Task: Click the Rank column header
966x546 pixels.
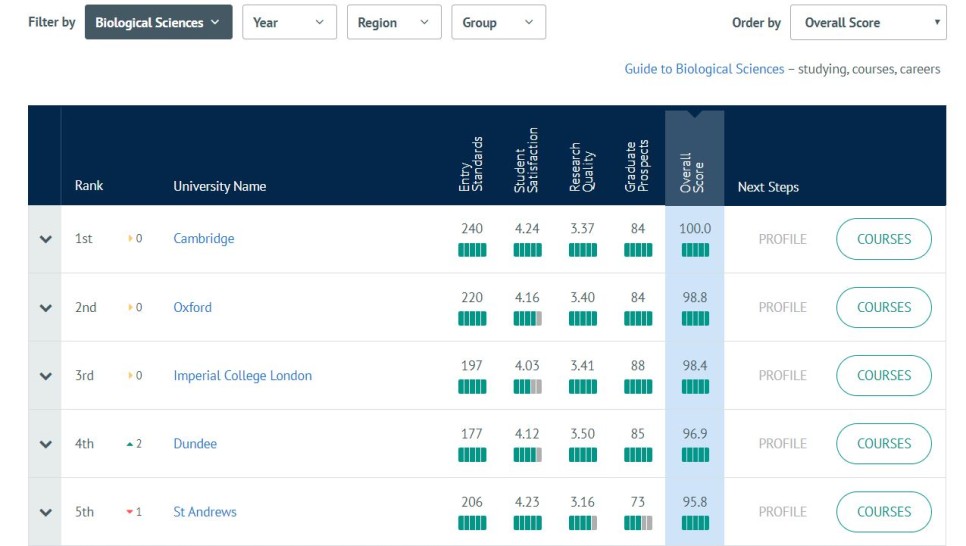Action: 89,185
